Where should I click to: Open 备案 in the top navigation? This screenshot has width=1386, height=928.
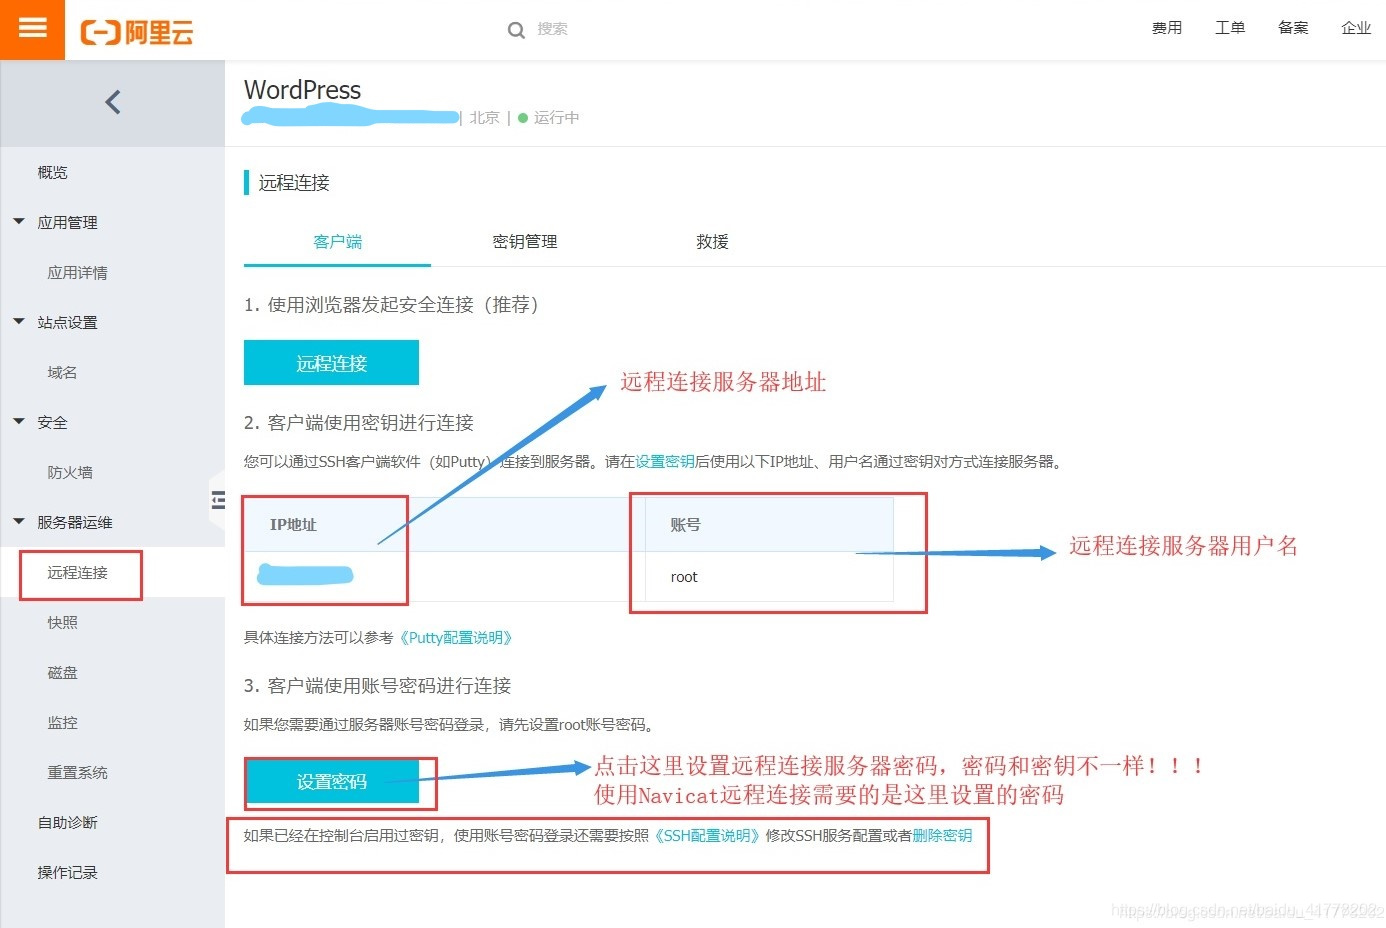click(1293, 28)
